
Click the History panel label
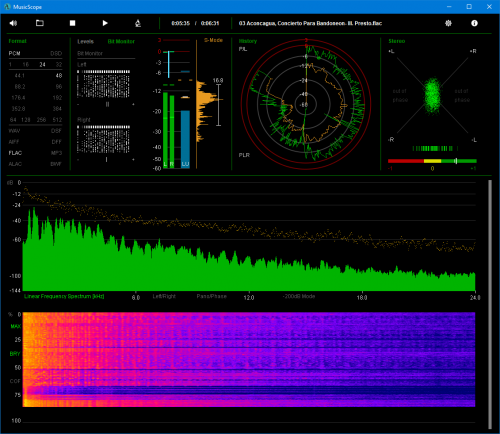(x=248, y=41)
